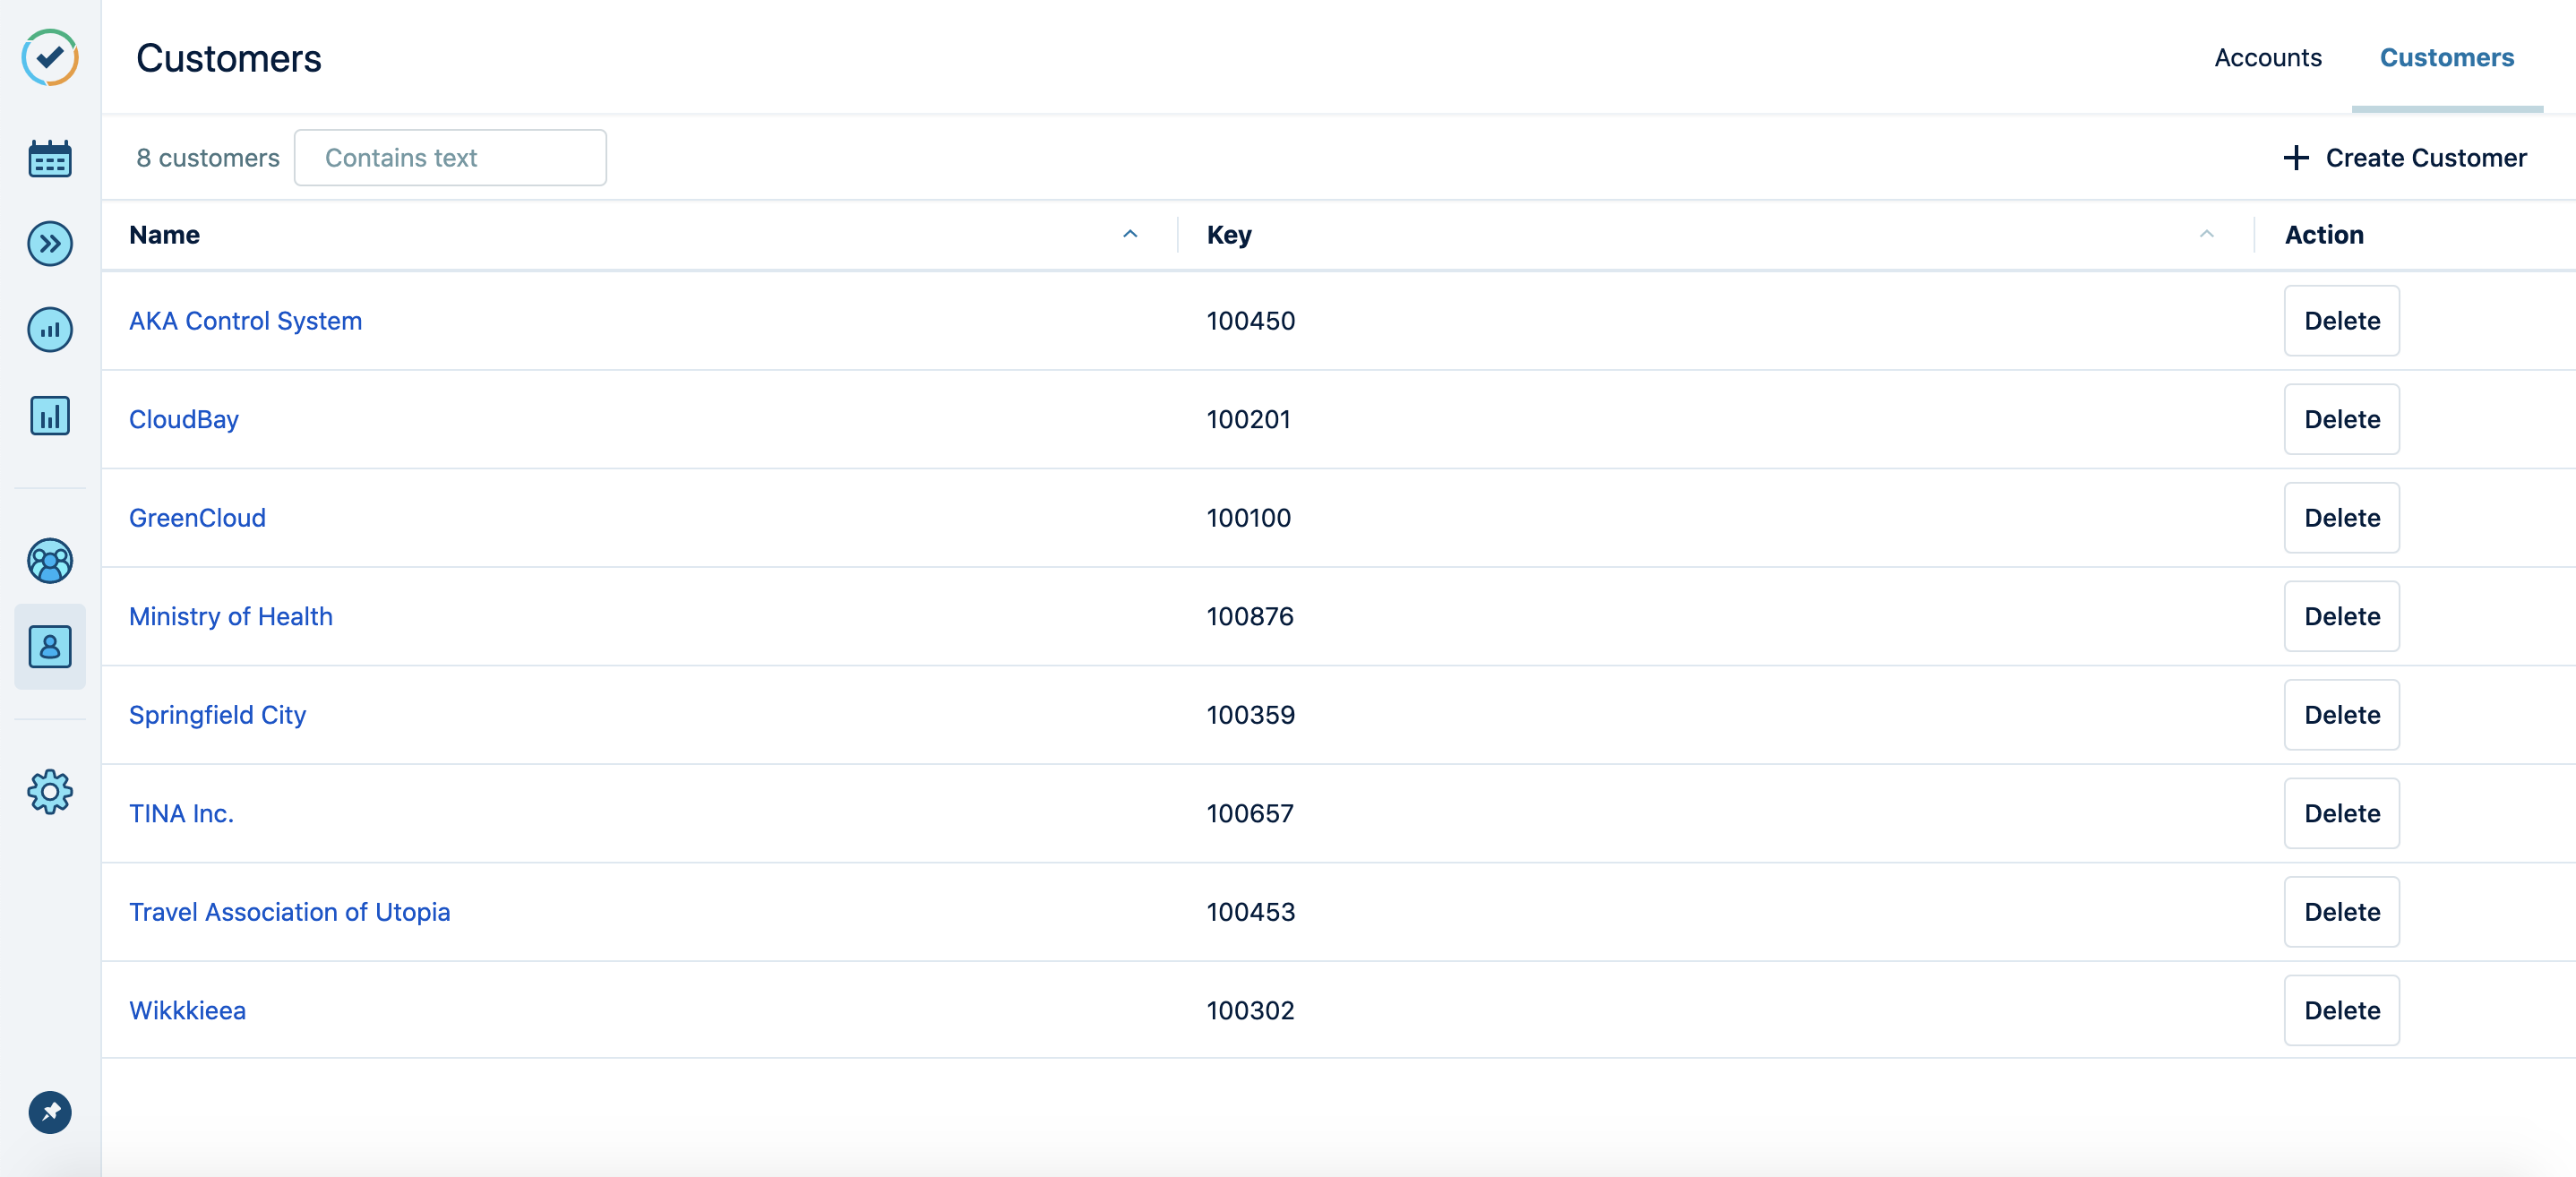Open the circular chart activity icon

[x=50, y=330]
